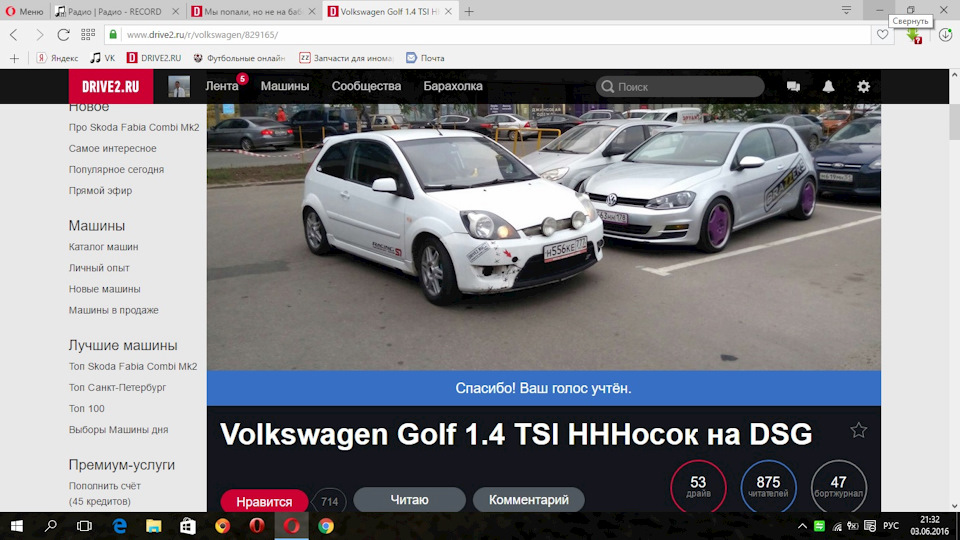This screenshot has width=960, height=540.
Task: Bookmark car with the star icon
Action: [x=858, y=430]
